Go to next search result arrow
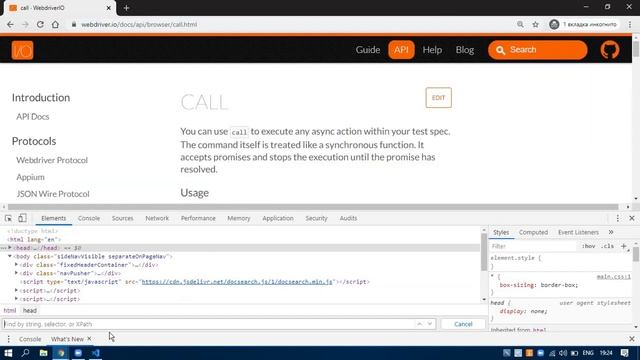This screenshot has height=360, width=640. click(430, 324)
